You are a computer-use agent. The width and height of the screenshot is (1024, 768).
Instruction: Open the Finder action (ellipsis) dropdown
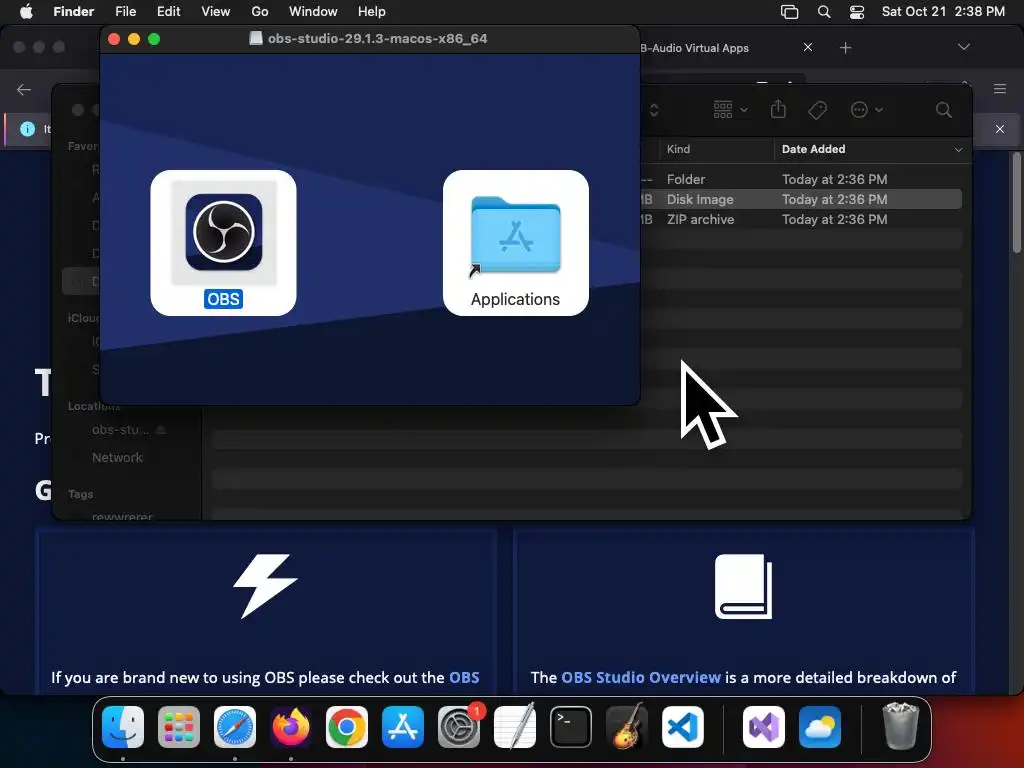(x=867, y=110)
